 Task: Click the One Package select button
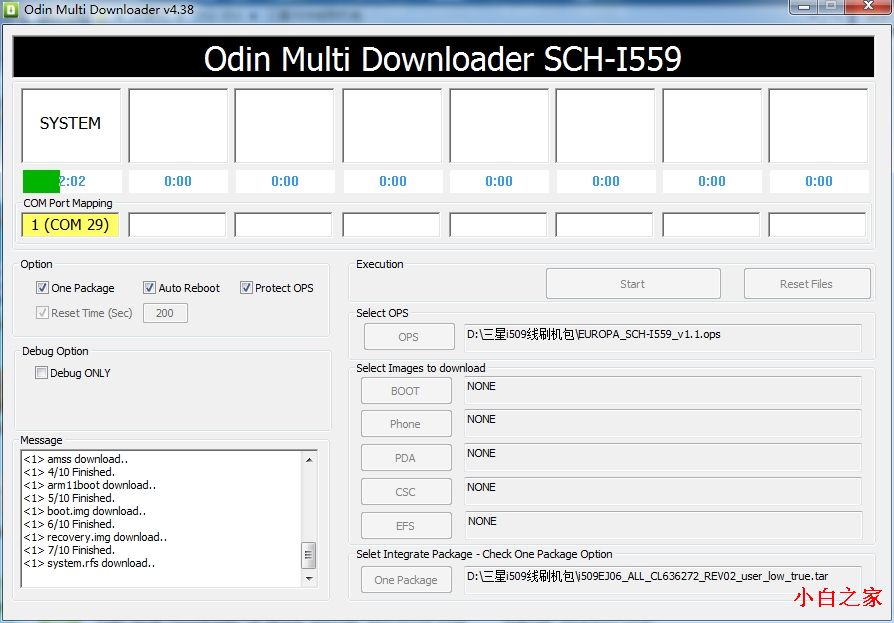click(406, 580)
